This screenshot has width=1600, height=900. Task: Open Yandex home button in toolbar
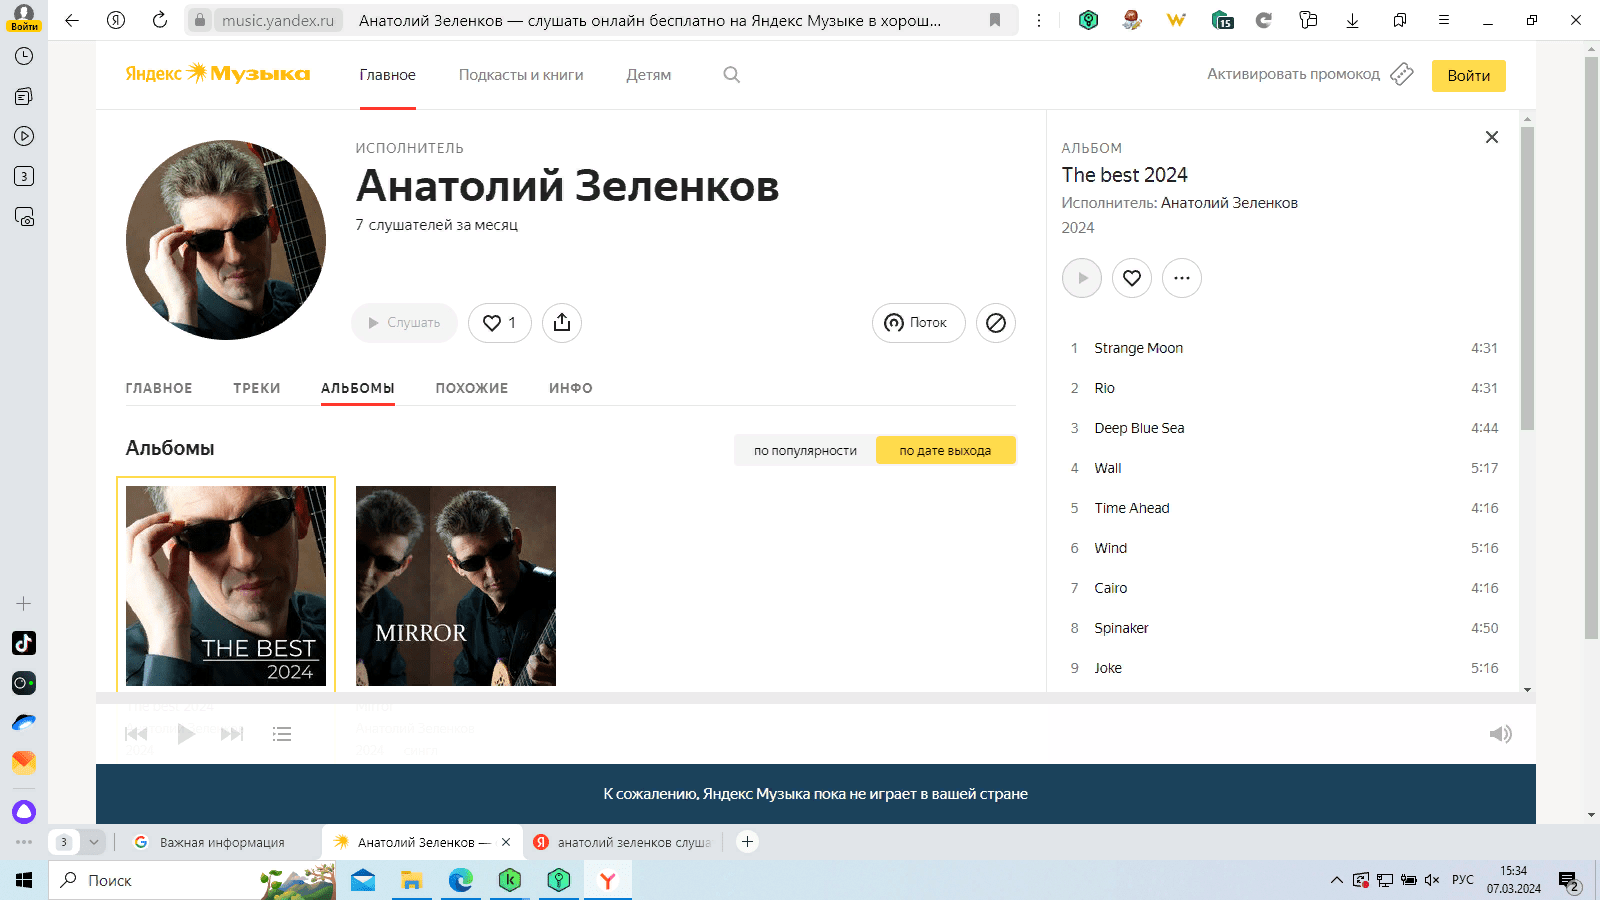[x=116, y=20]
